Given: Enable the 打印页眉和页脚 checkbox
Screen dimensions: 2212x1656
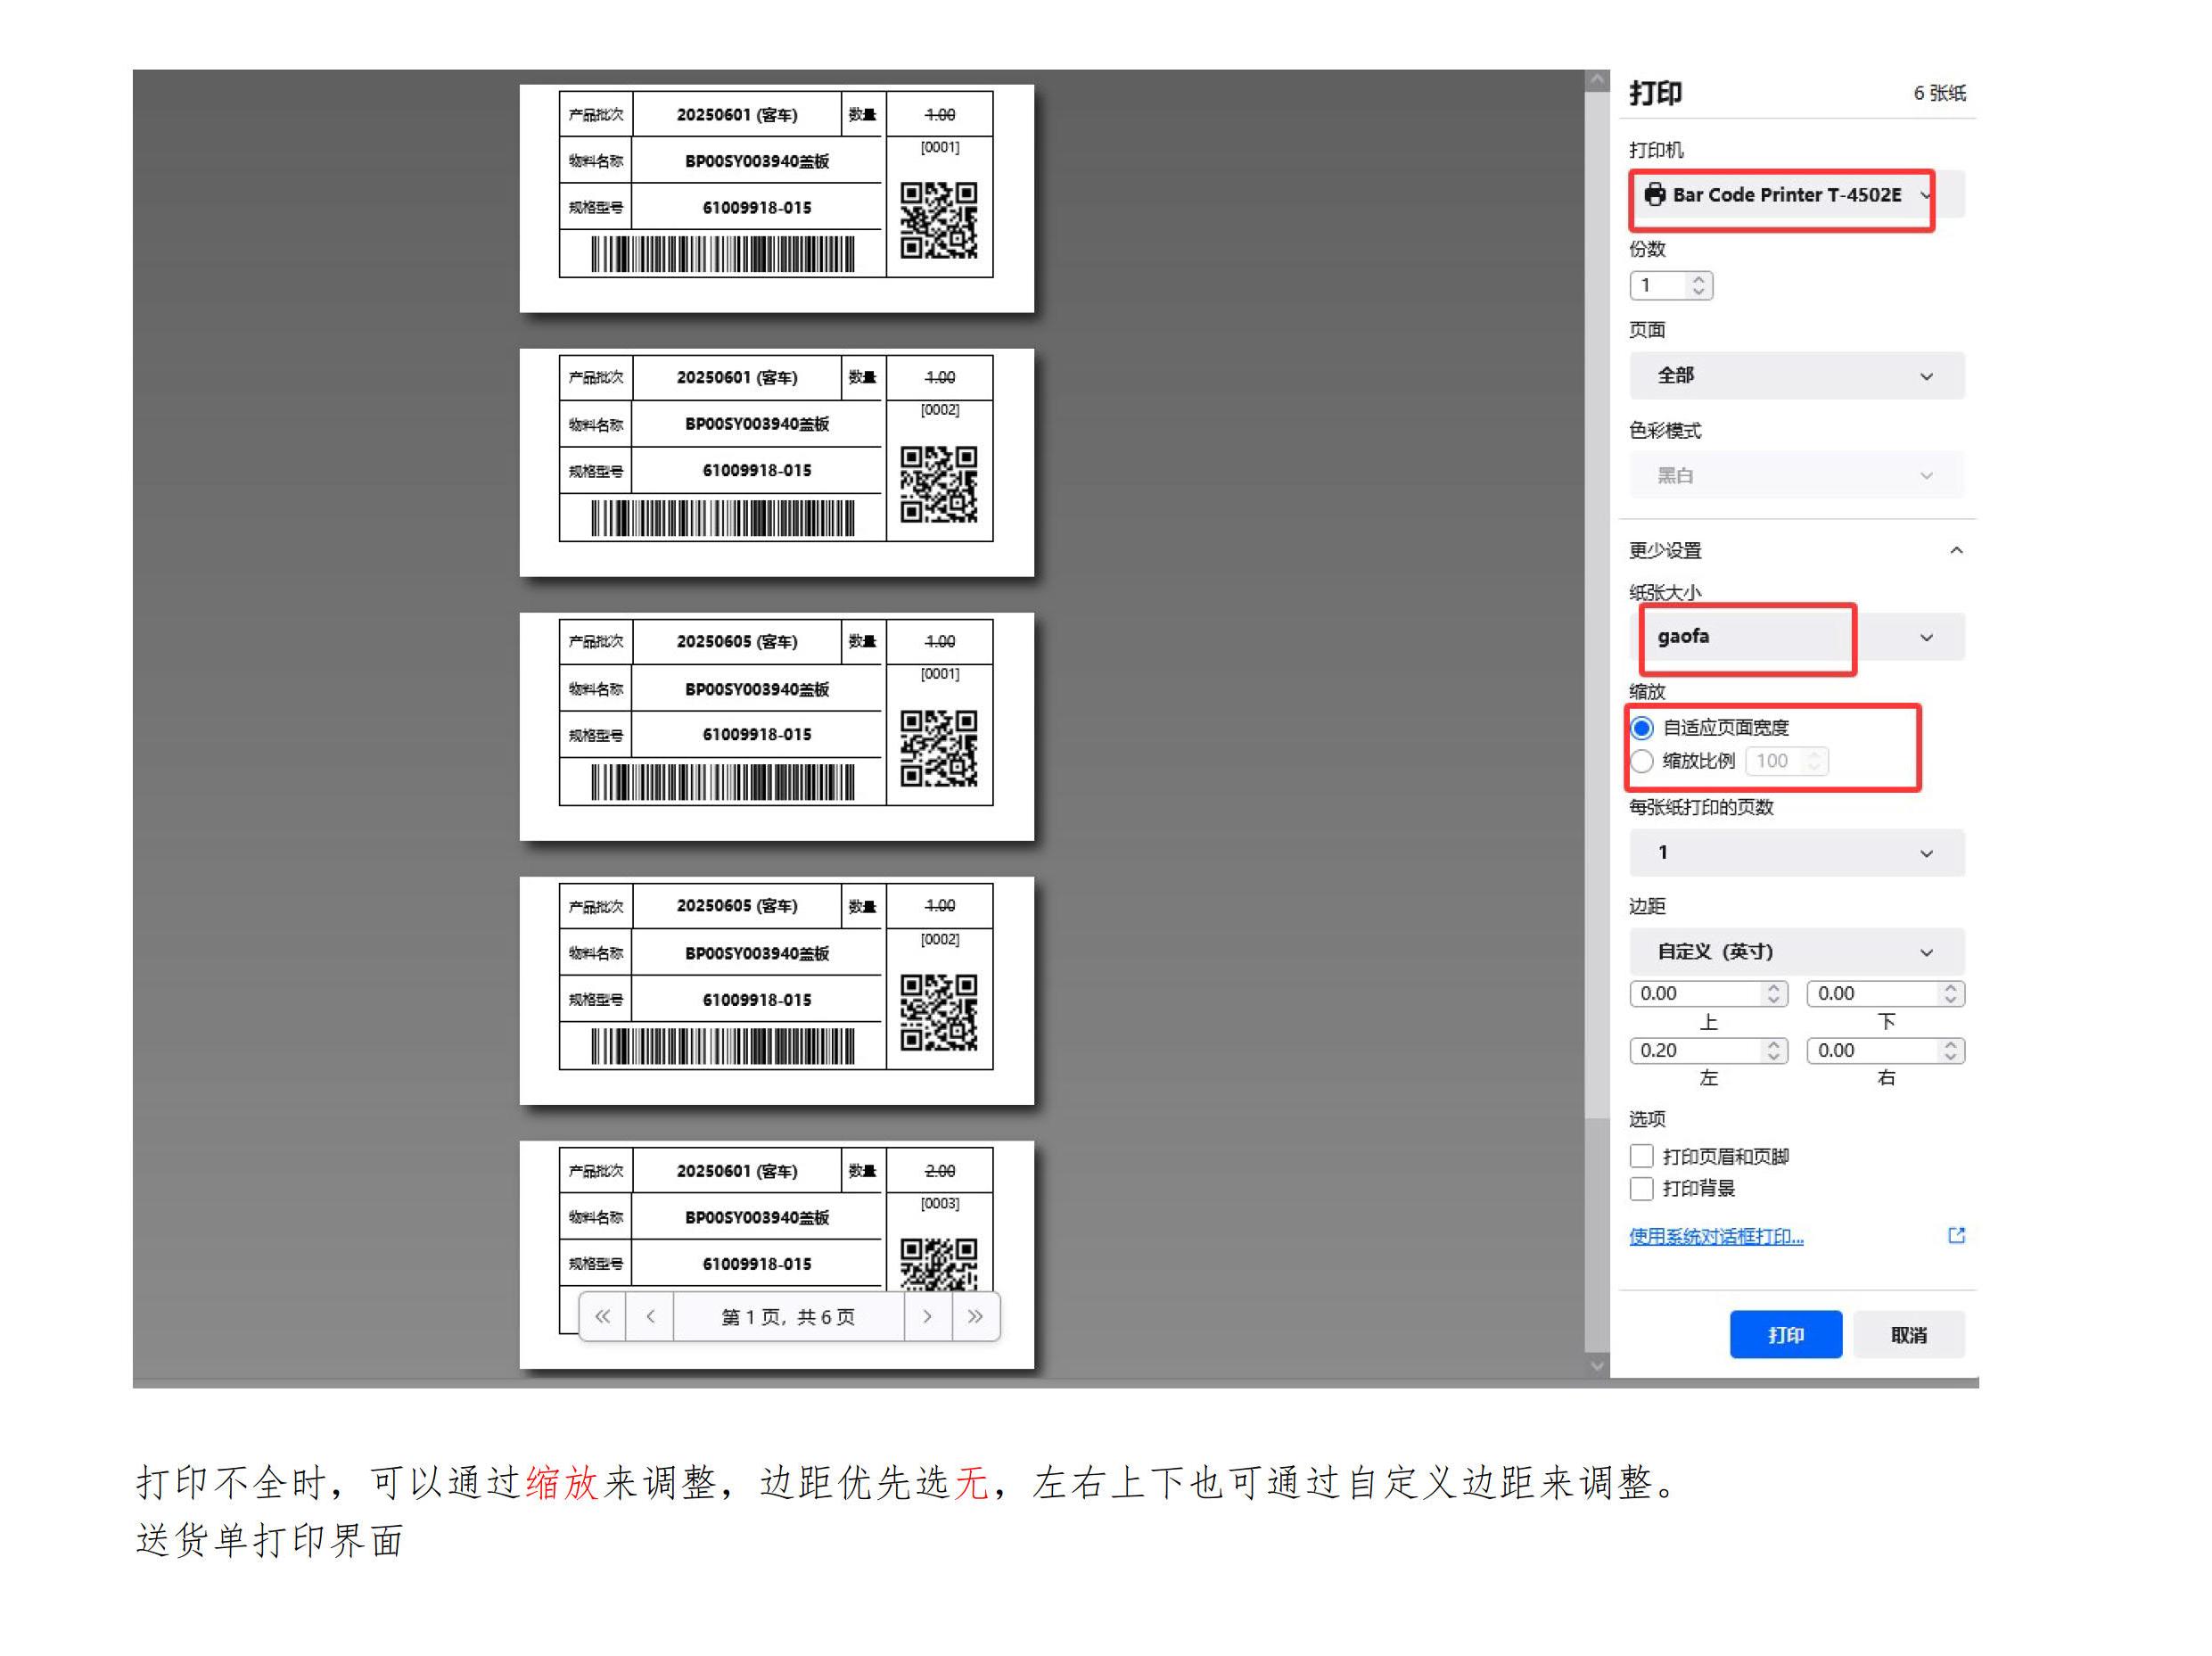Looking at the screenshot, I should click(1641, 1156).
